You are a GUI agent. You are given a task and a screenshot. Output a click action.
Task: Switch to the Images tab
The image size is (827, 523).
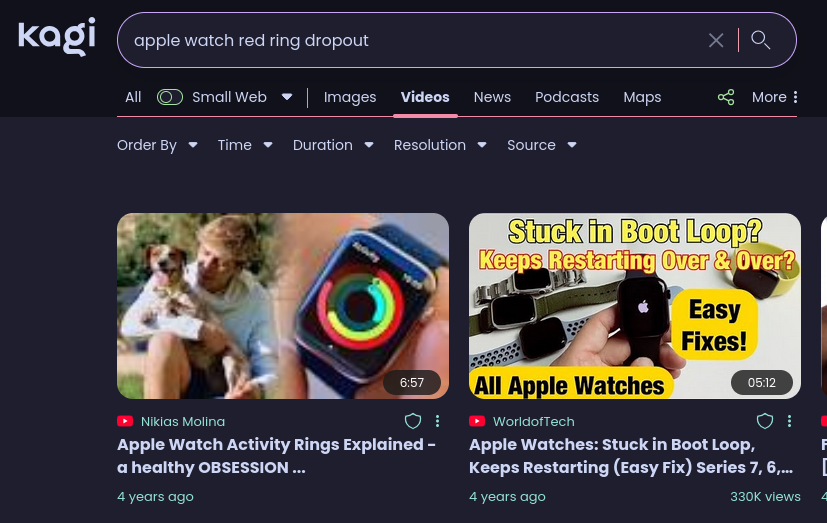350,97
